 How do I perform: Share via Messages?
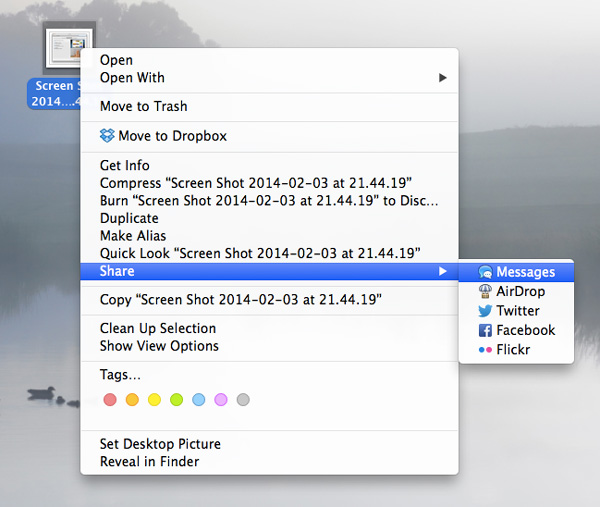pos(516,272)
